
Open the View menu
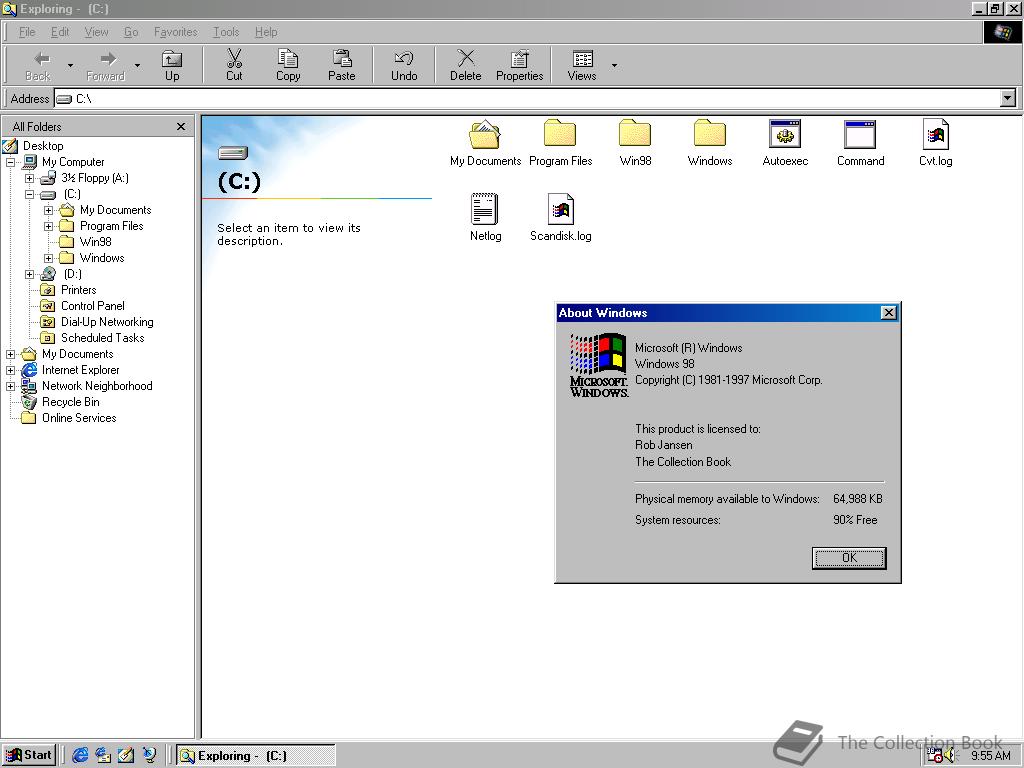point(96,32)
